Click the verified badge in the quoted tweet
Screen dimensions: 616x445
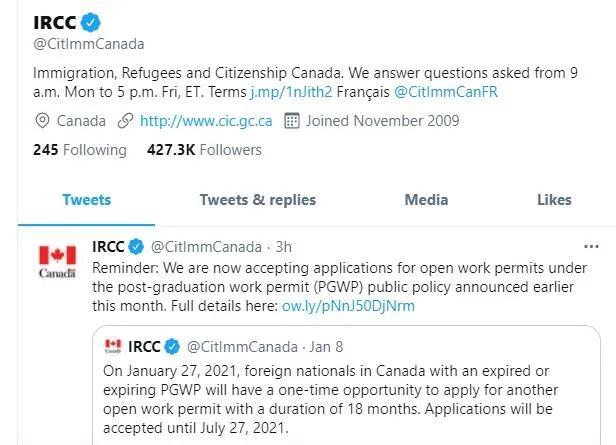click(172, 346)
